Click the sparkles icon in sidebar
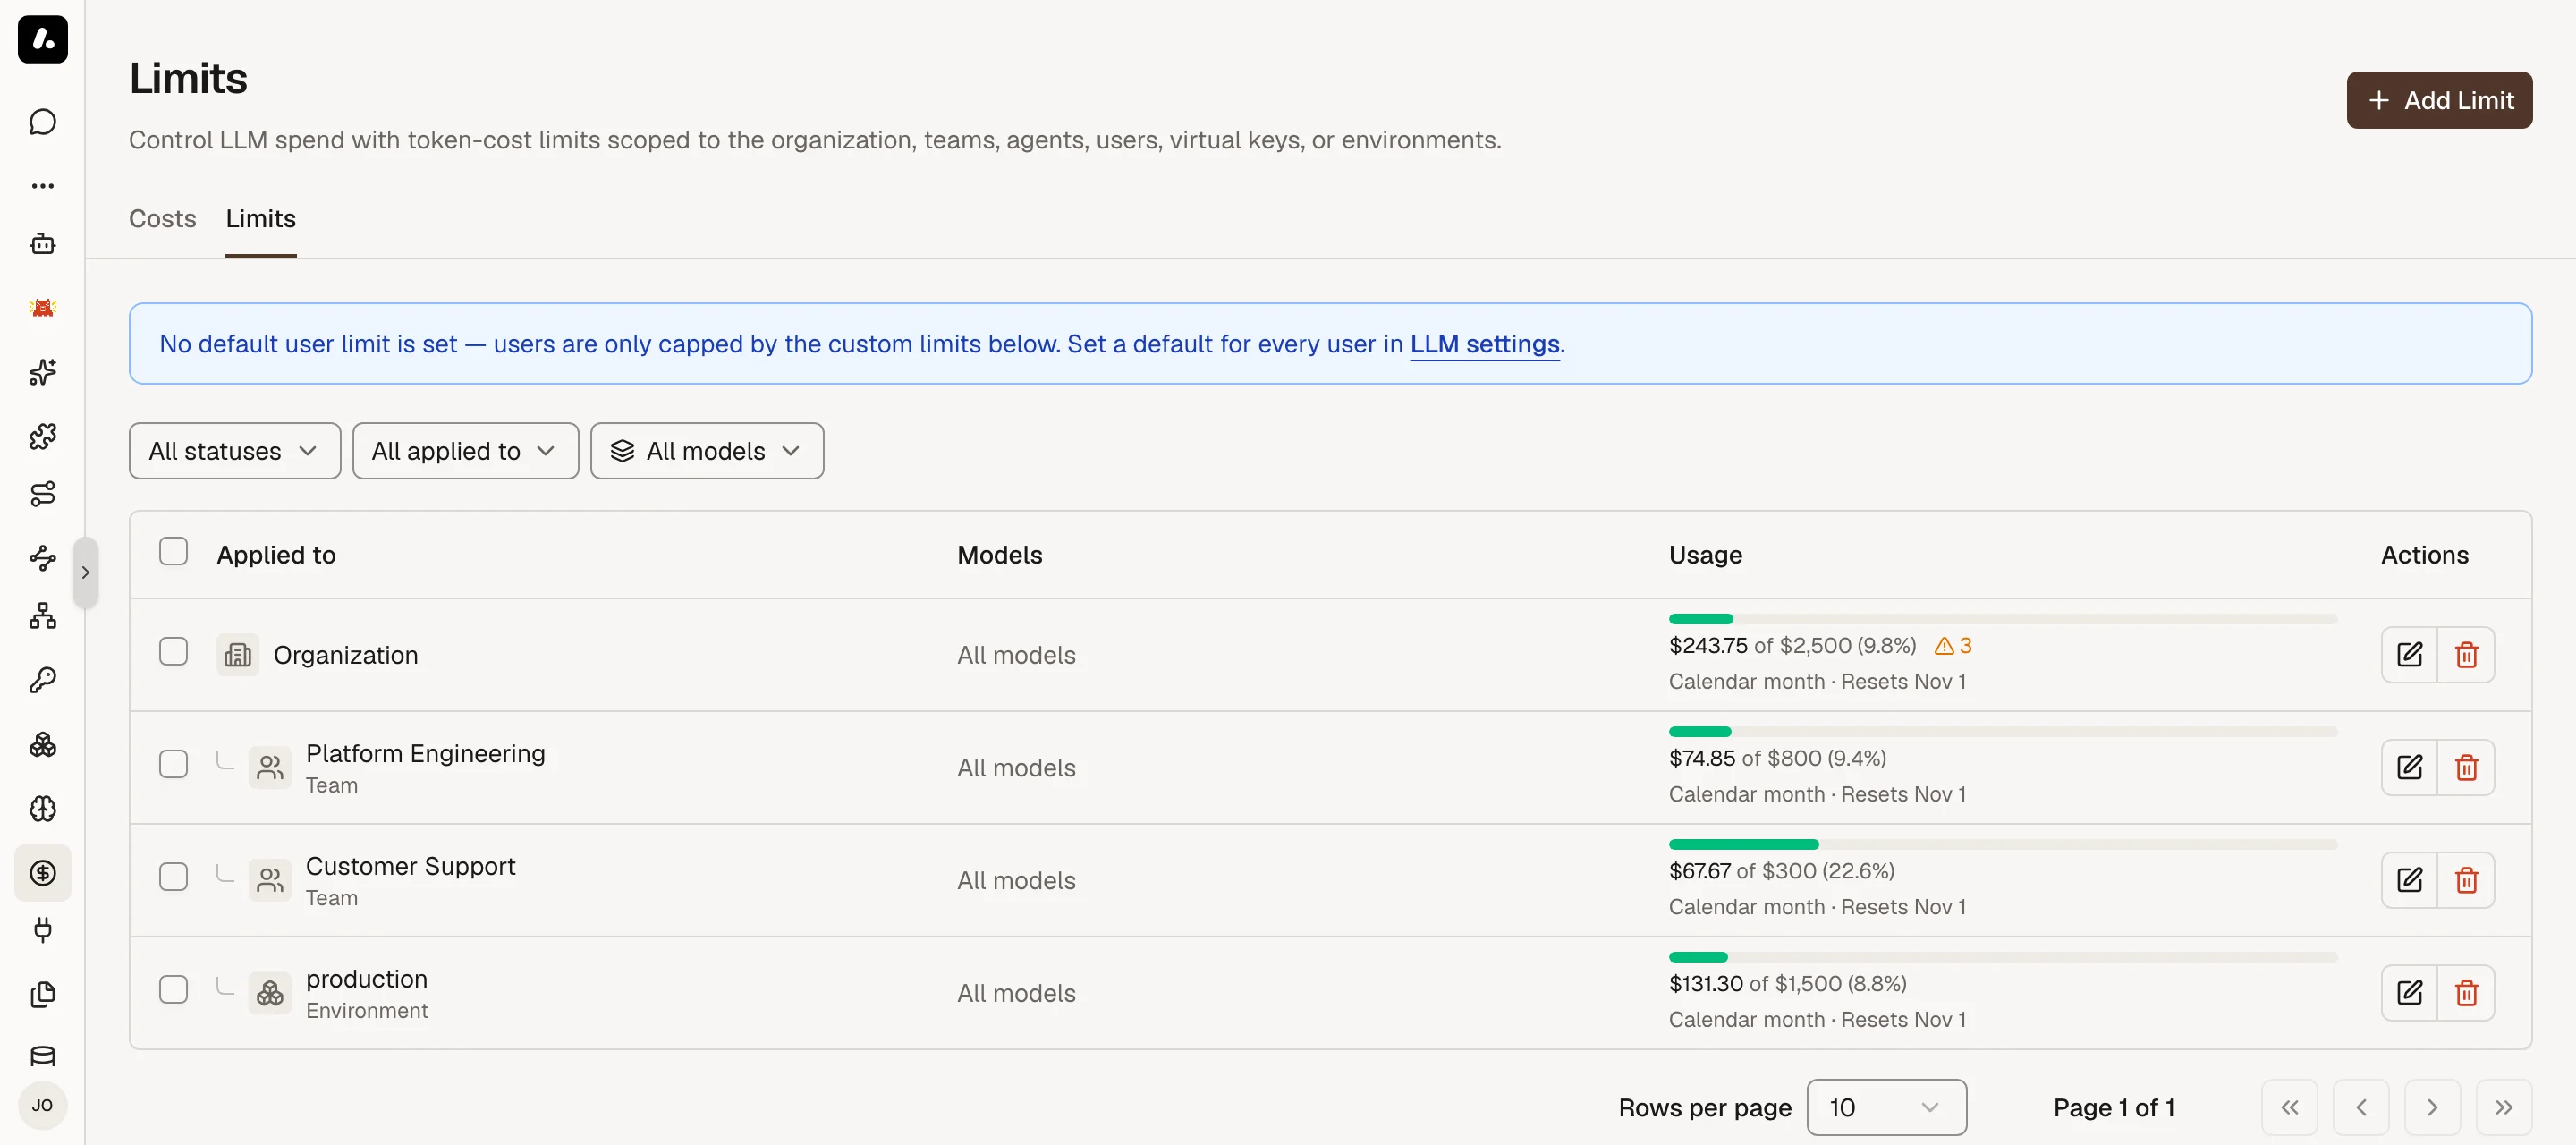Image resolution: width=2576 pixels, height=1145 pixels. (42, 372)
